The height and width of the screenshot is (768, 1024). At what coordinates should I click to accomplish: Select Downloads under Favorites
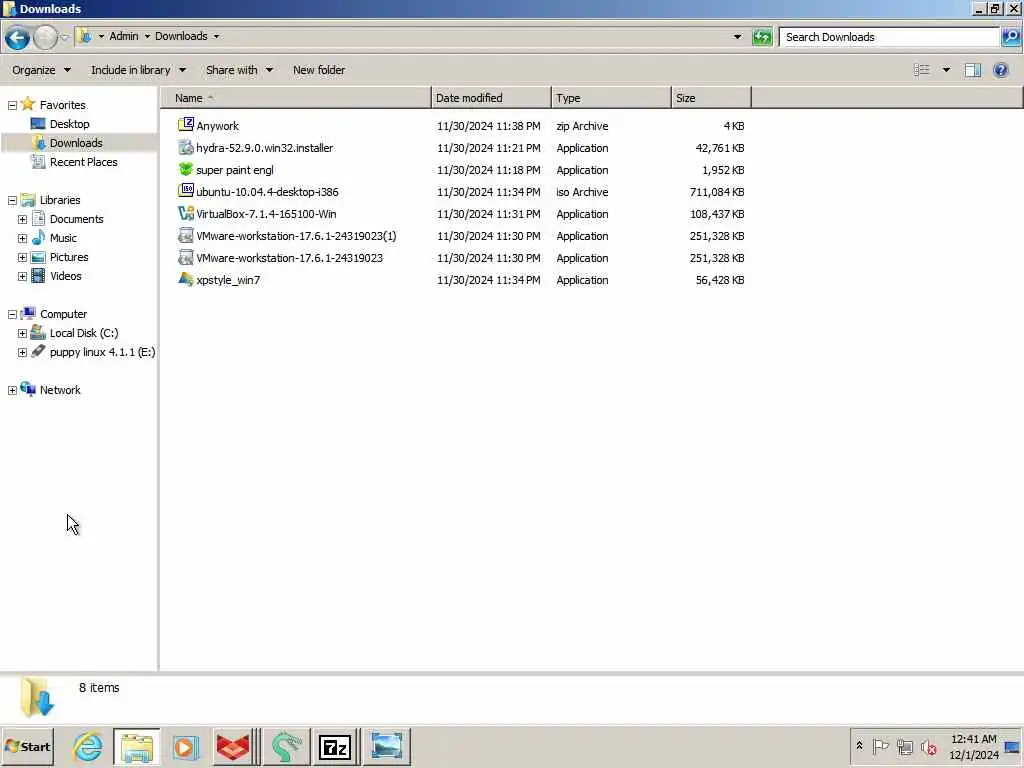(x=76, y=143)
